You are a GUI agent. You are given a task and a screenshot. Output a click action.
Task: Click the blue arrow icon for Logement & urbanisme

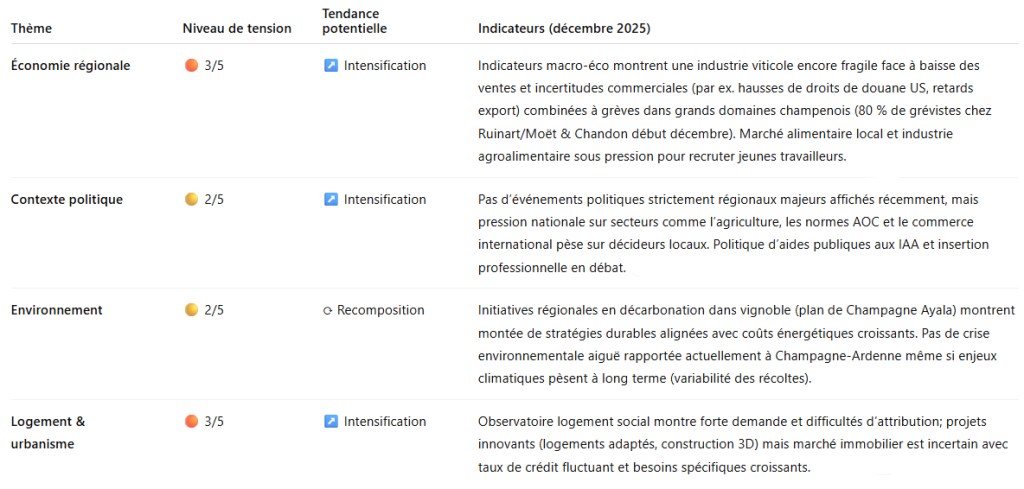[x=331, y=422]
